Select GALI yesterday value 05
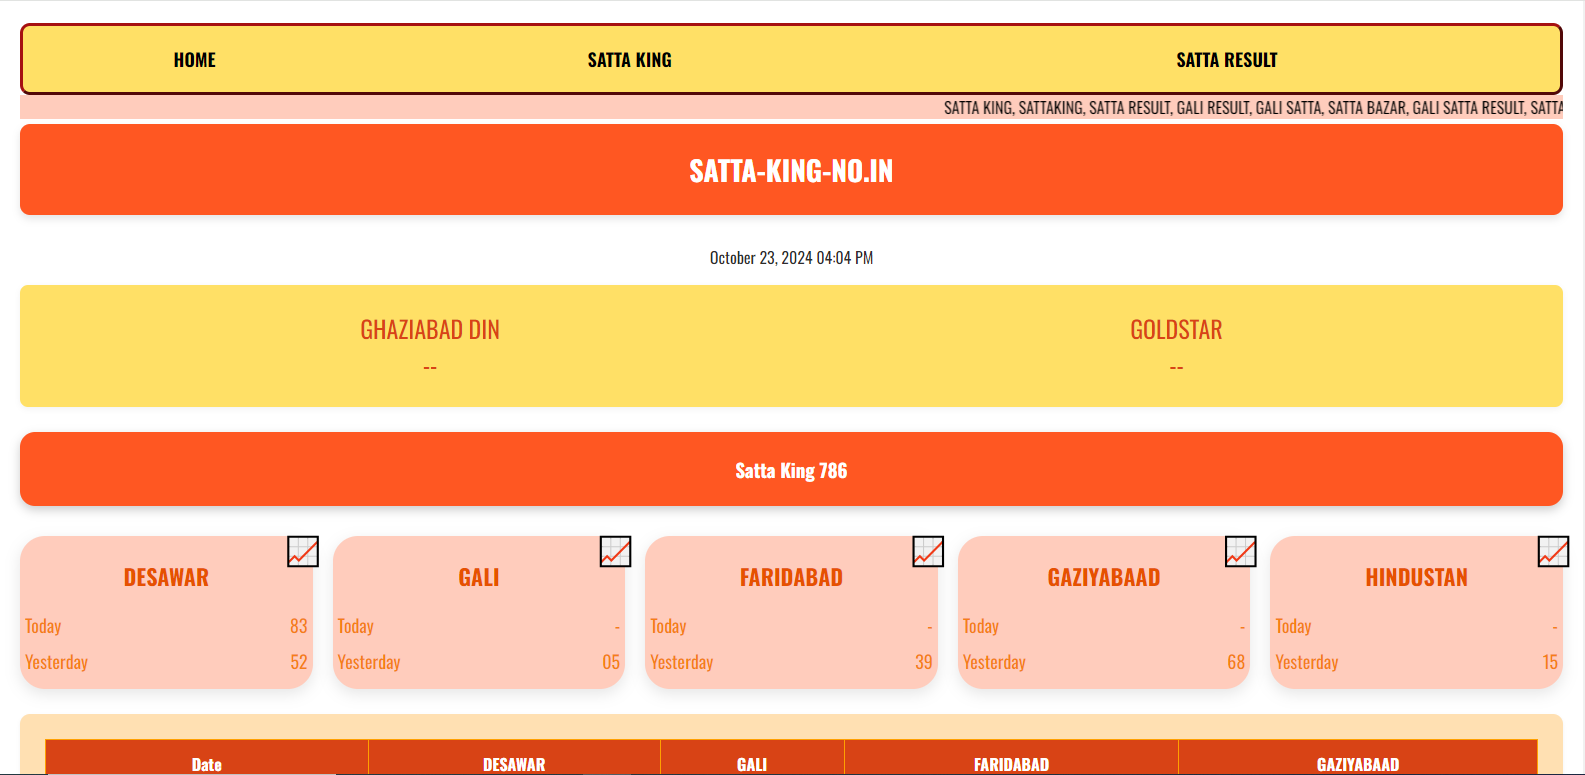The image size is (1585, 775). point(611,662)
